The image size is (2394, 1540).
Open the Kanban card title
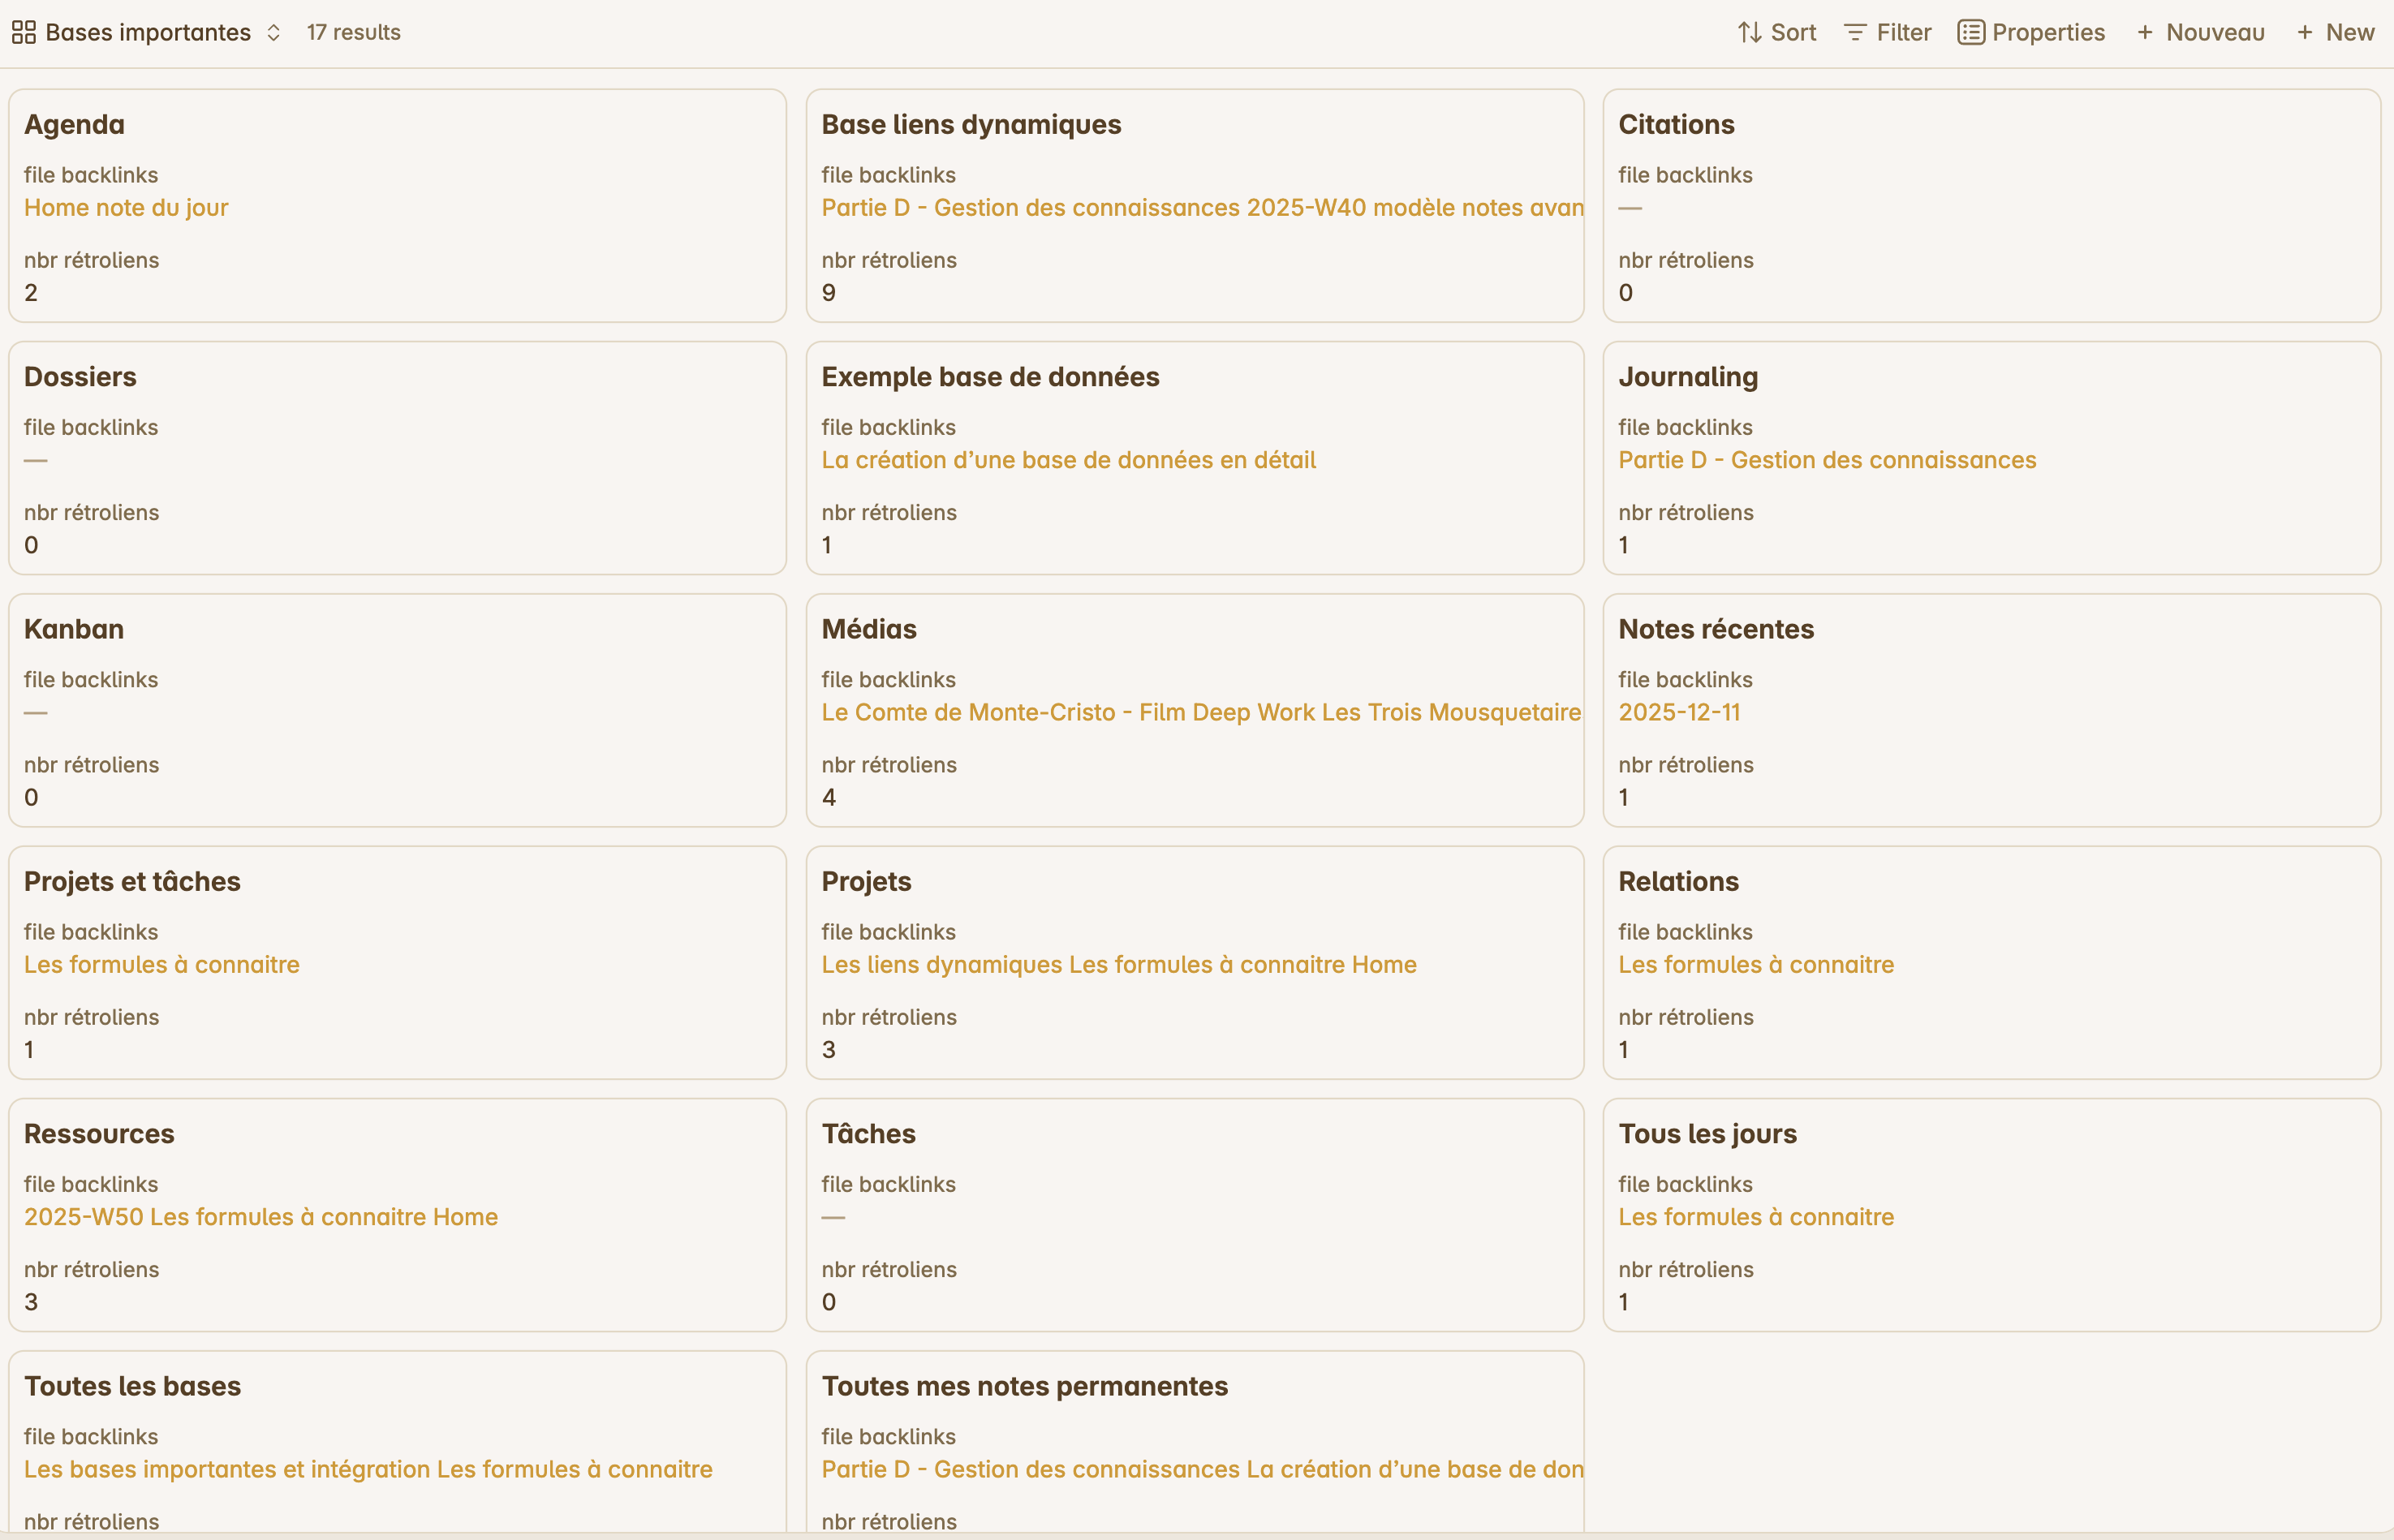[x=74, y=629]
